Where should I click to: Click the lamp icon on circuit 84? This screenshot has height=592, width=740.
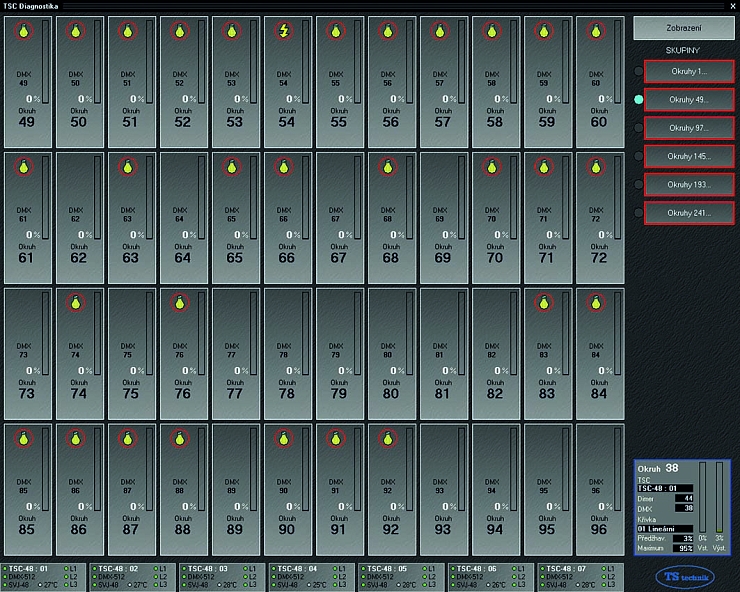(595, 302)
